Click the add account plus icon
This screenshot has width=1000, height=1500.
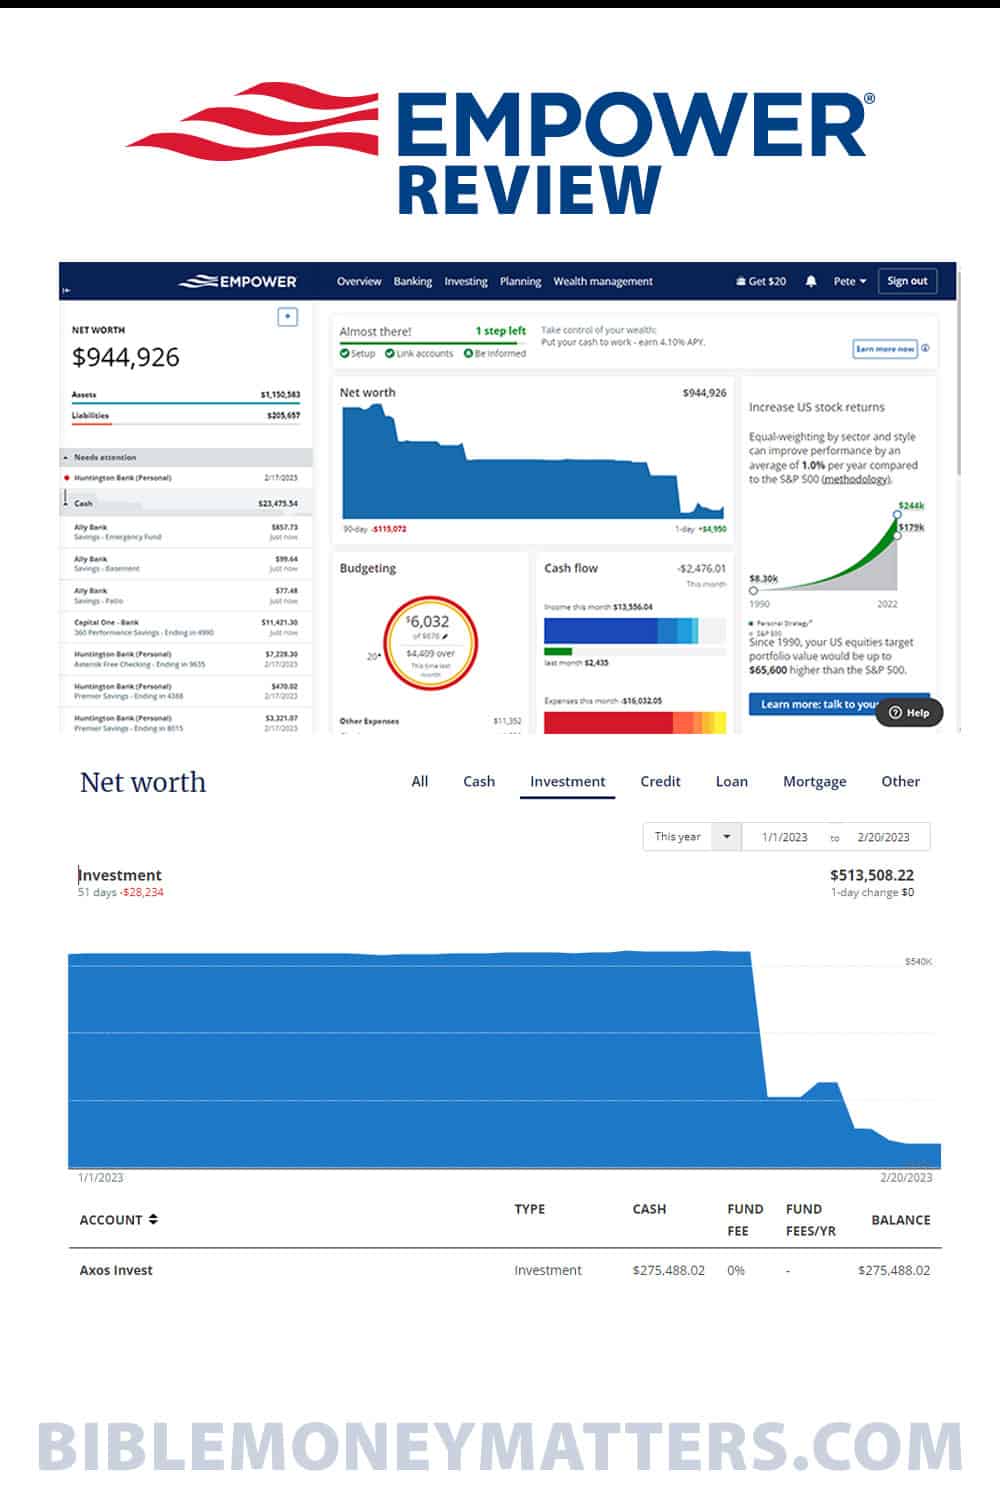tap(287, 317)
